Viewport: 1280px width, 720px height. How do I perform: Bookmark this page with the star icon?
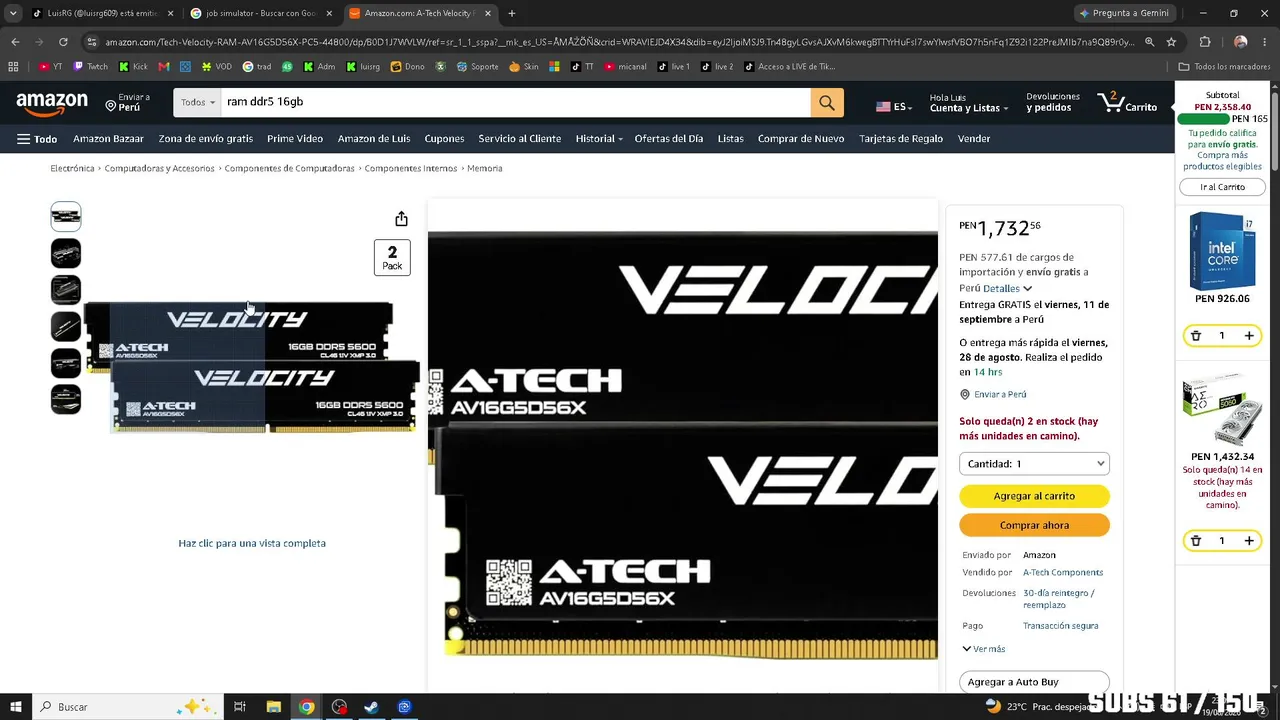click(x=1171, y=42)
